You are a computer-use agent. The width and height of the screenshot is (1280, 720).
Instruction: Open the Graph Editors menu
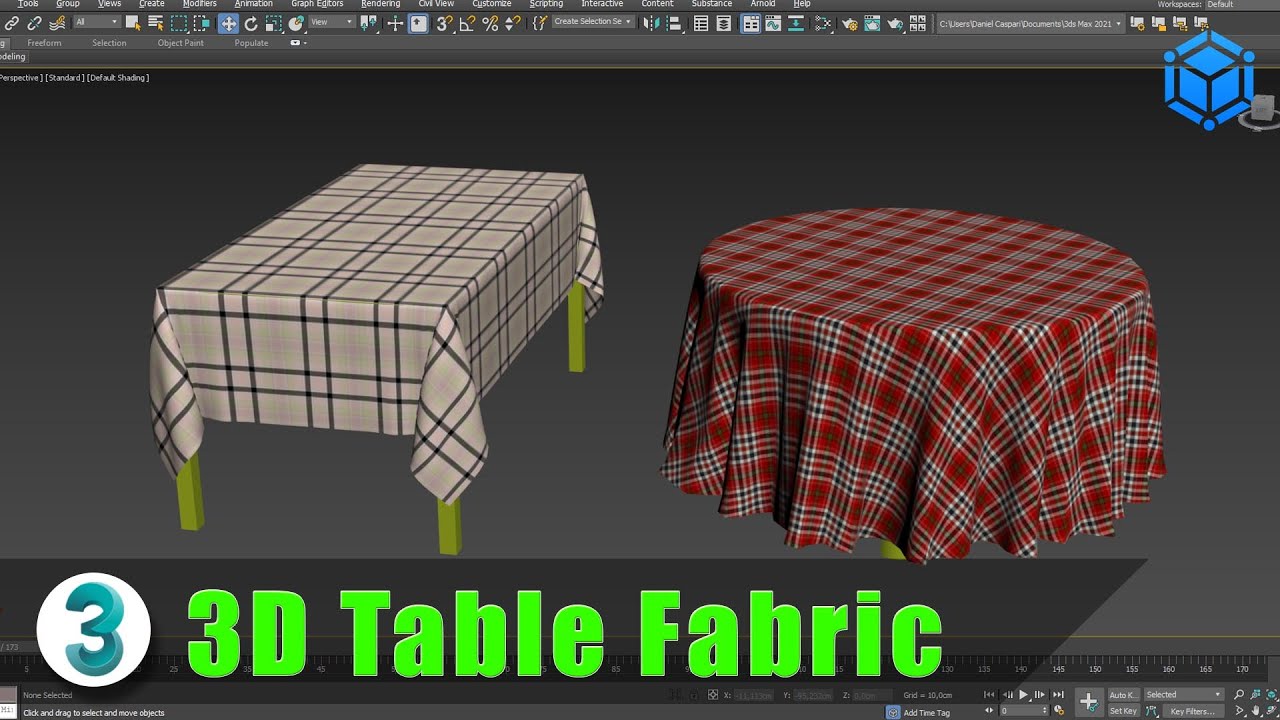pos(317,4)
